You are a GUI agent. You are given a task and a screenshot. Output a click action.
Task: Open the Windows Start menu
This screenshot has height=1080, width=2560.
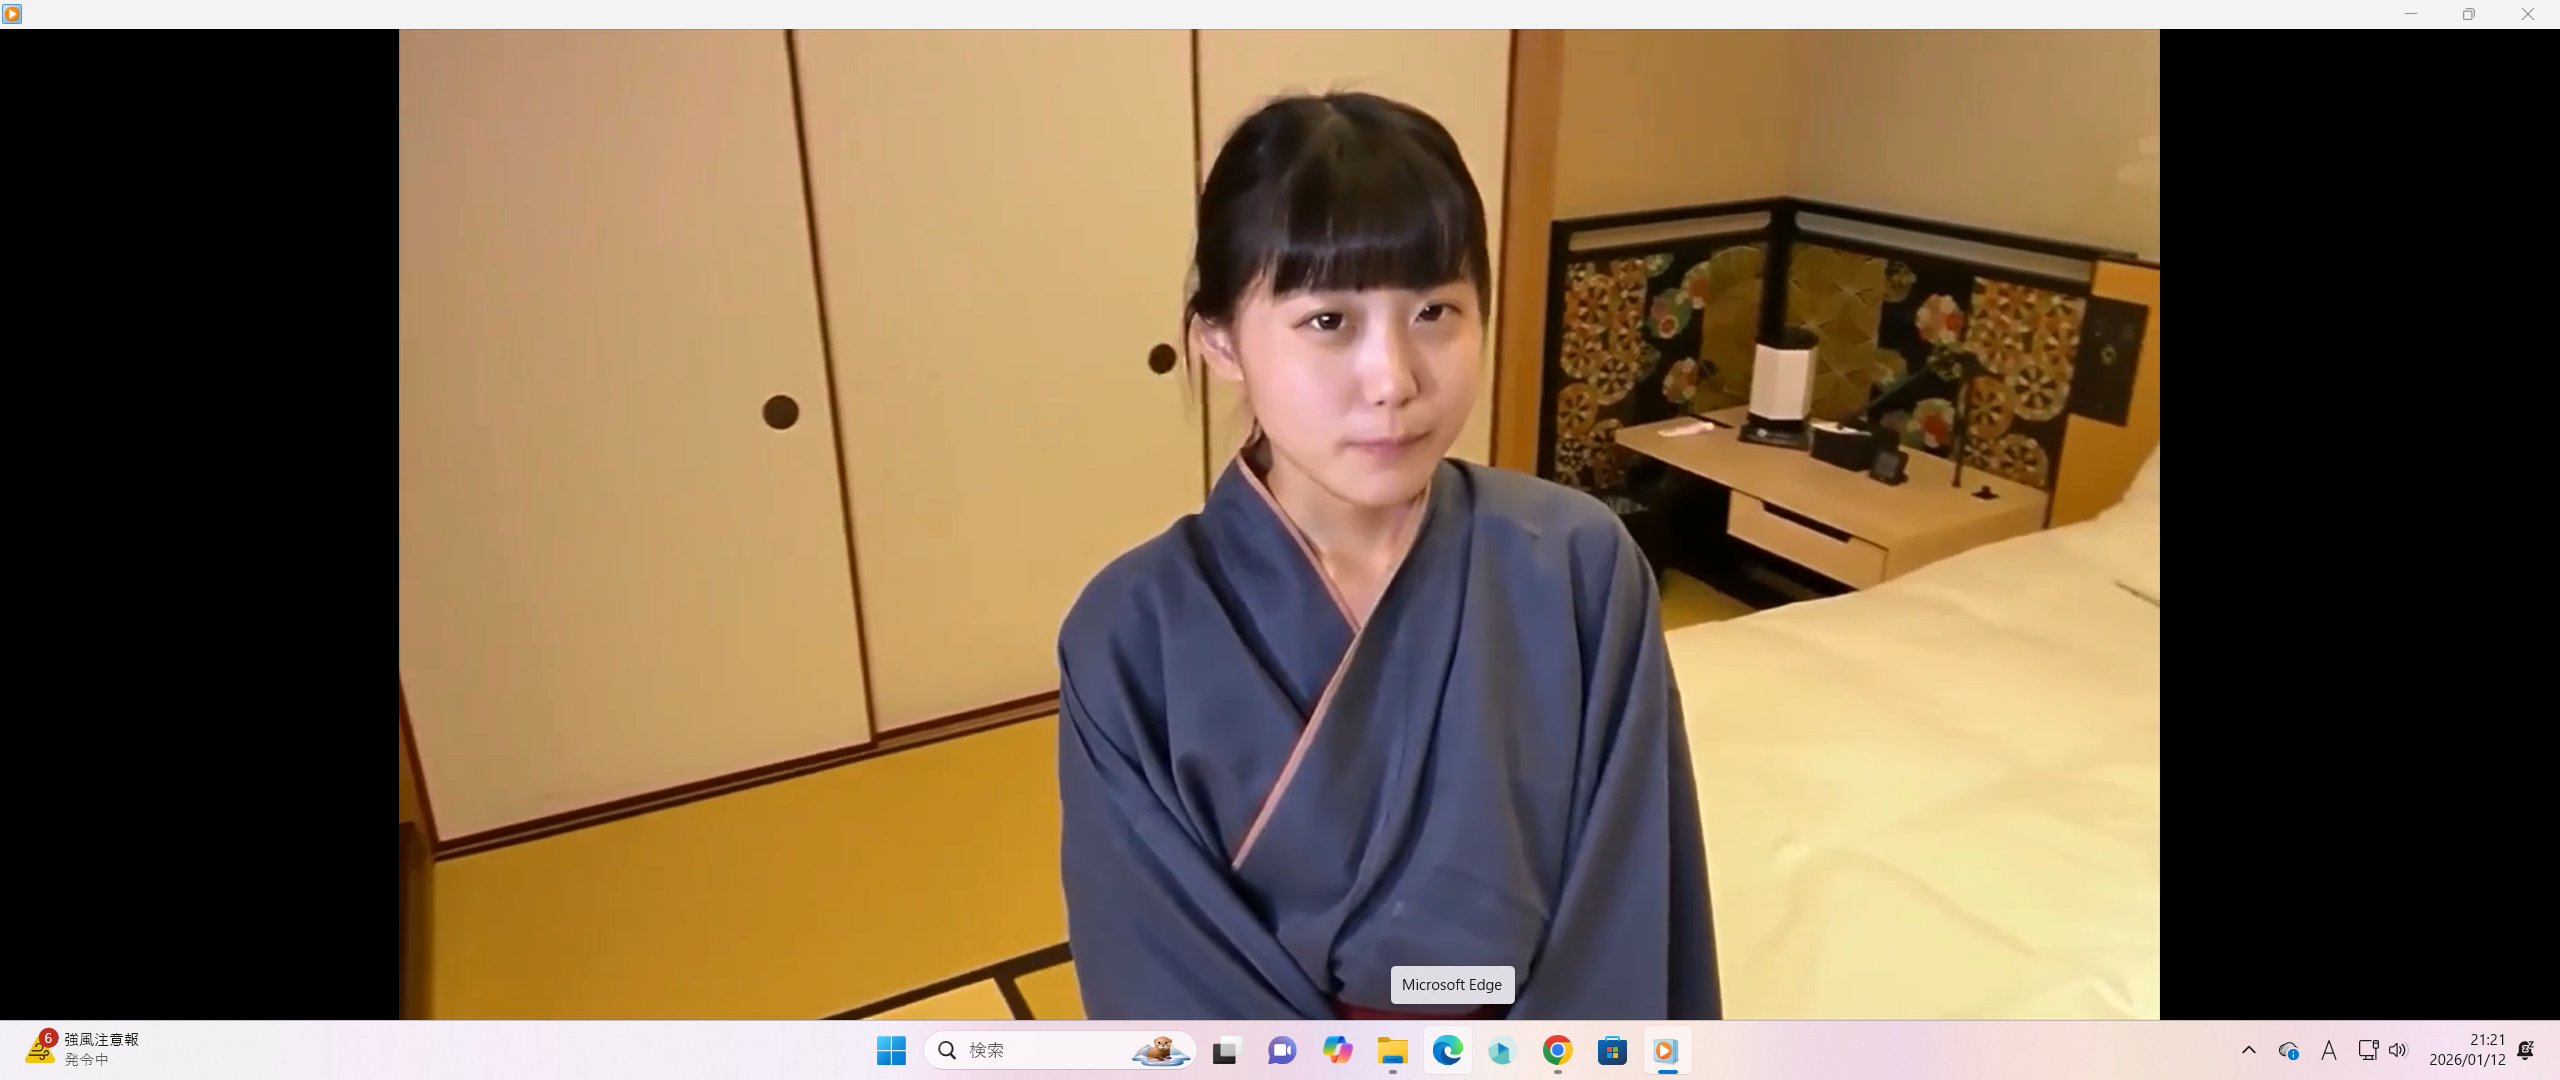click(890, 1050)
